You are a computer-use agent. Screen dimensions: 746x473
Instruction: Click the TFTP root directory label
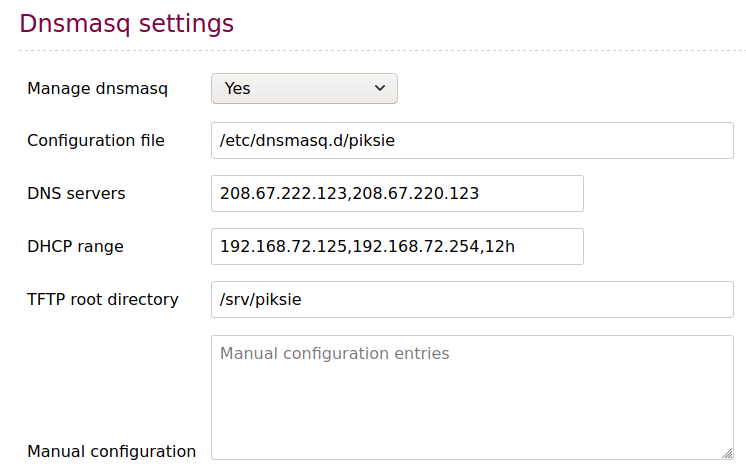click(x=103, y=300)
